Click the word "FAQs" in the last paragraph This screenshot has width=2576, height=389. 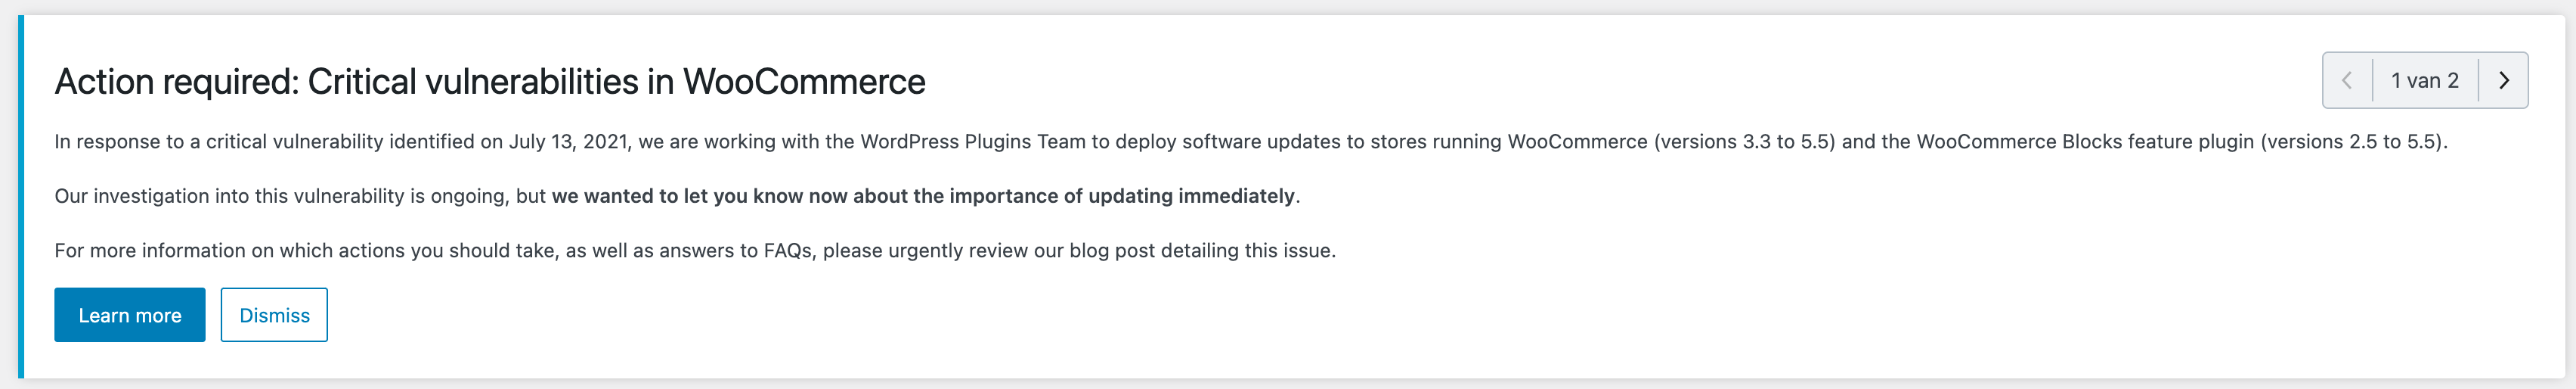[x=789, y=251]
